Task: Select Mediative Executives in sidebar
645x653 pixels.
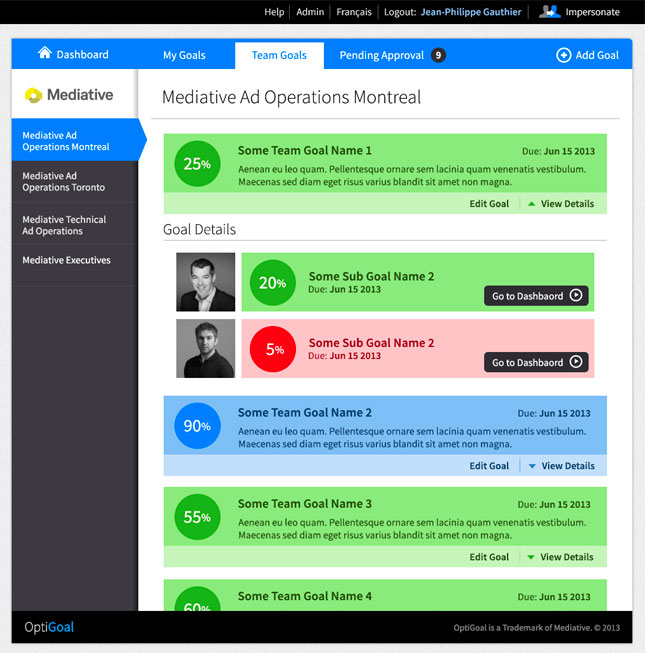Action: pyautogui.click(x=66, y=260)
